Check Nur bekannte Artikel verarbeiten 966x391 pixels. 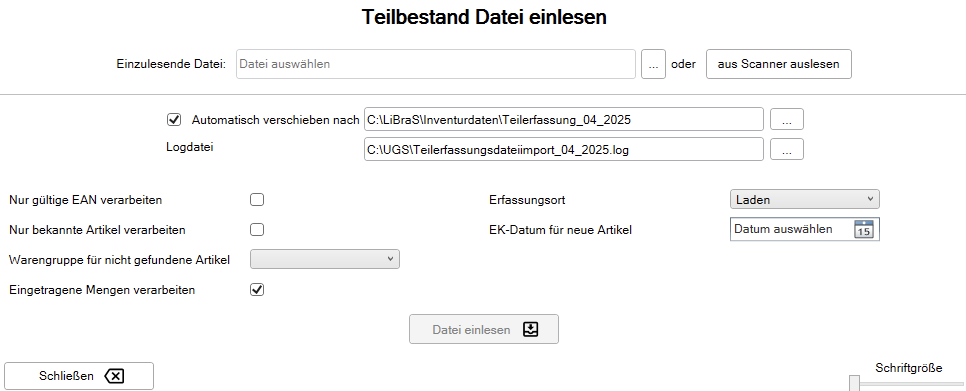coord(257,230)
